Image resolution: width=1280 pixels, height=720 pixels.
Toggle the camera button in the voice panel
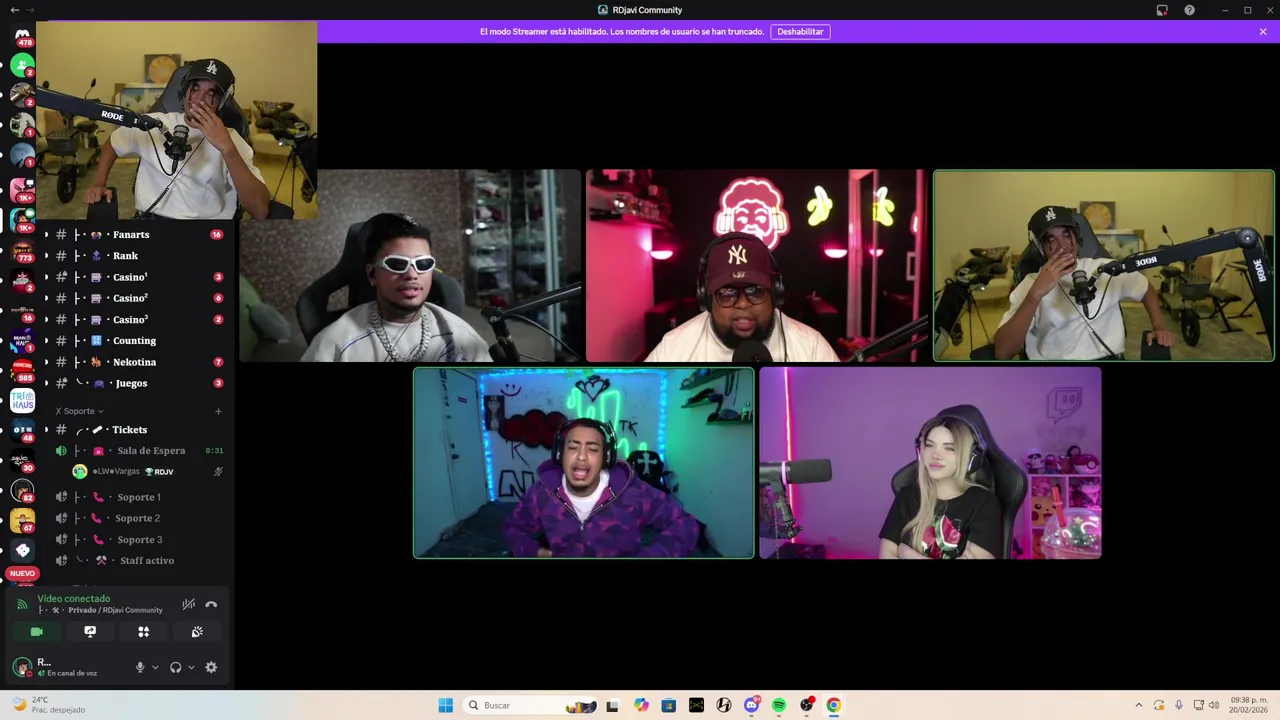click(x=37, y=632)
